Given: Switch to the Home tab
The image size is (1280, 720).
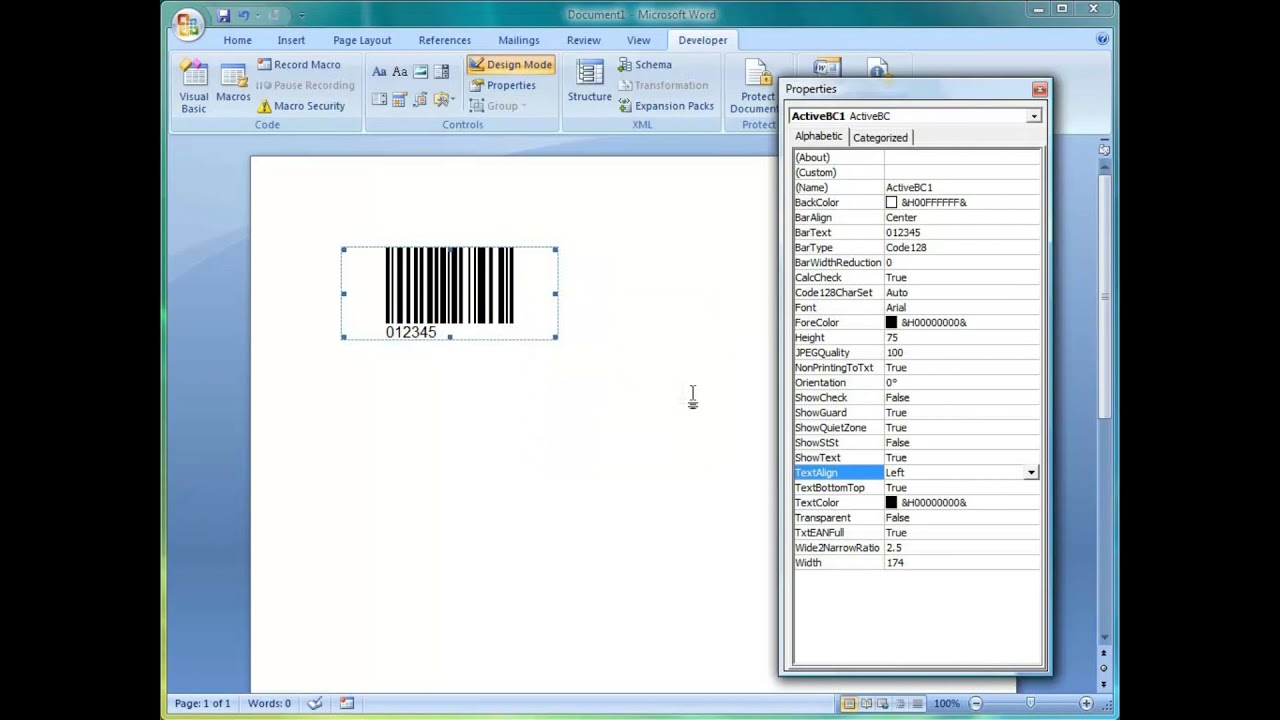Looking at the screenshot, I should (x=238, y=40).
